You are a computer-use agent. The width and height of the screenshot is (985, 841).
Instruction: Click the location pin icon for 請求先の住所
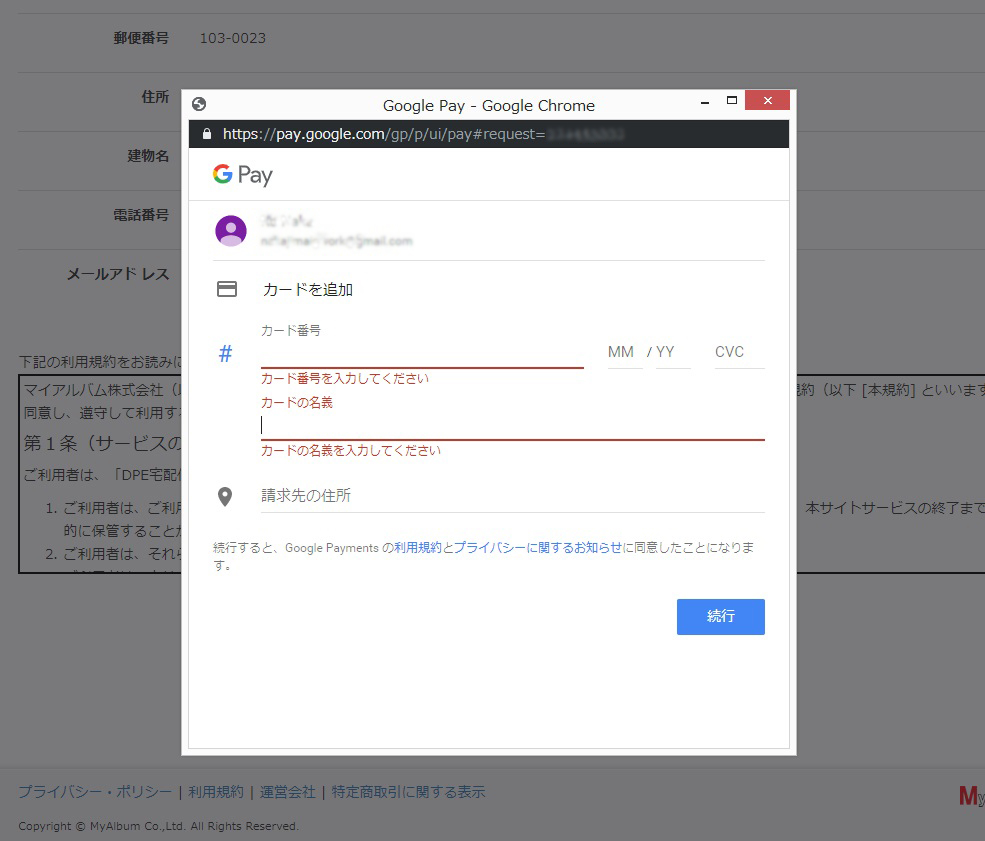pyautogui.click(x=227, y=494)
